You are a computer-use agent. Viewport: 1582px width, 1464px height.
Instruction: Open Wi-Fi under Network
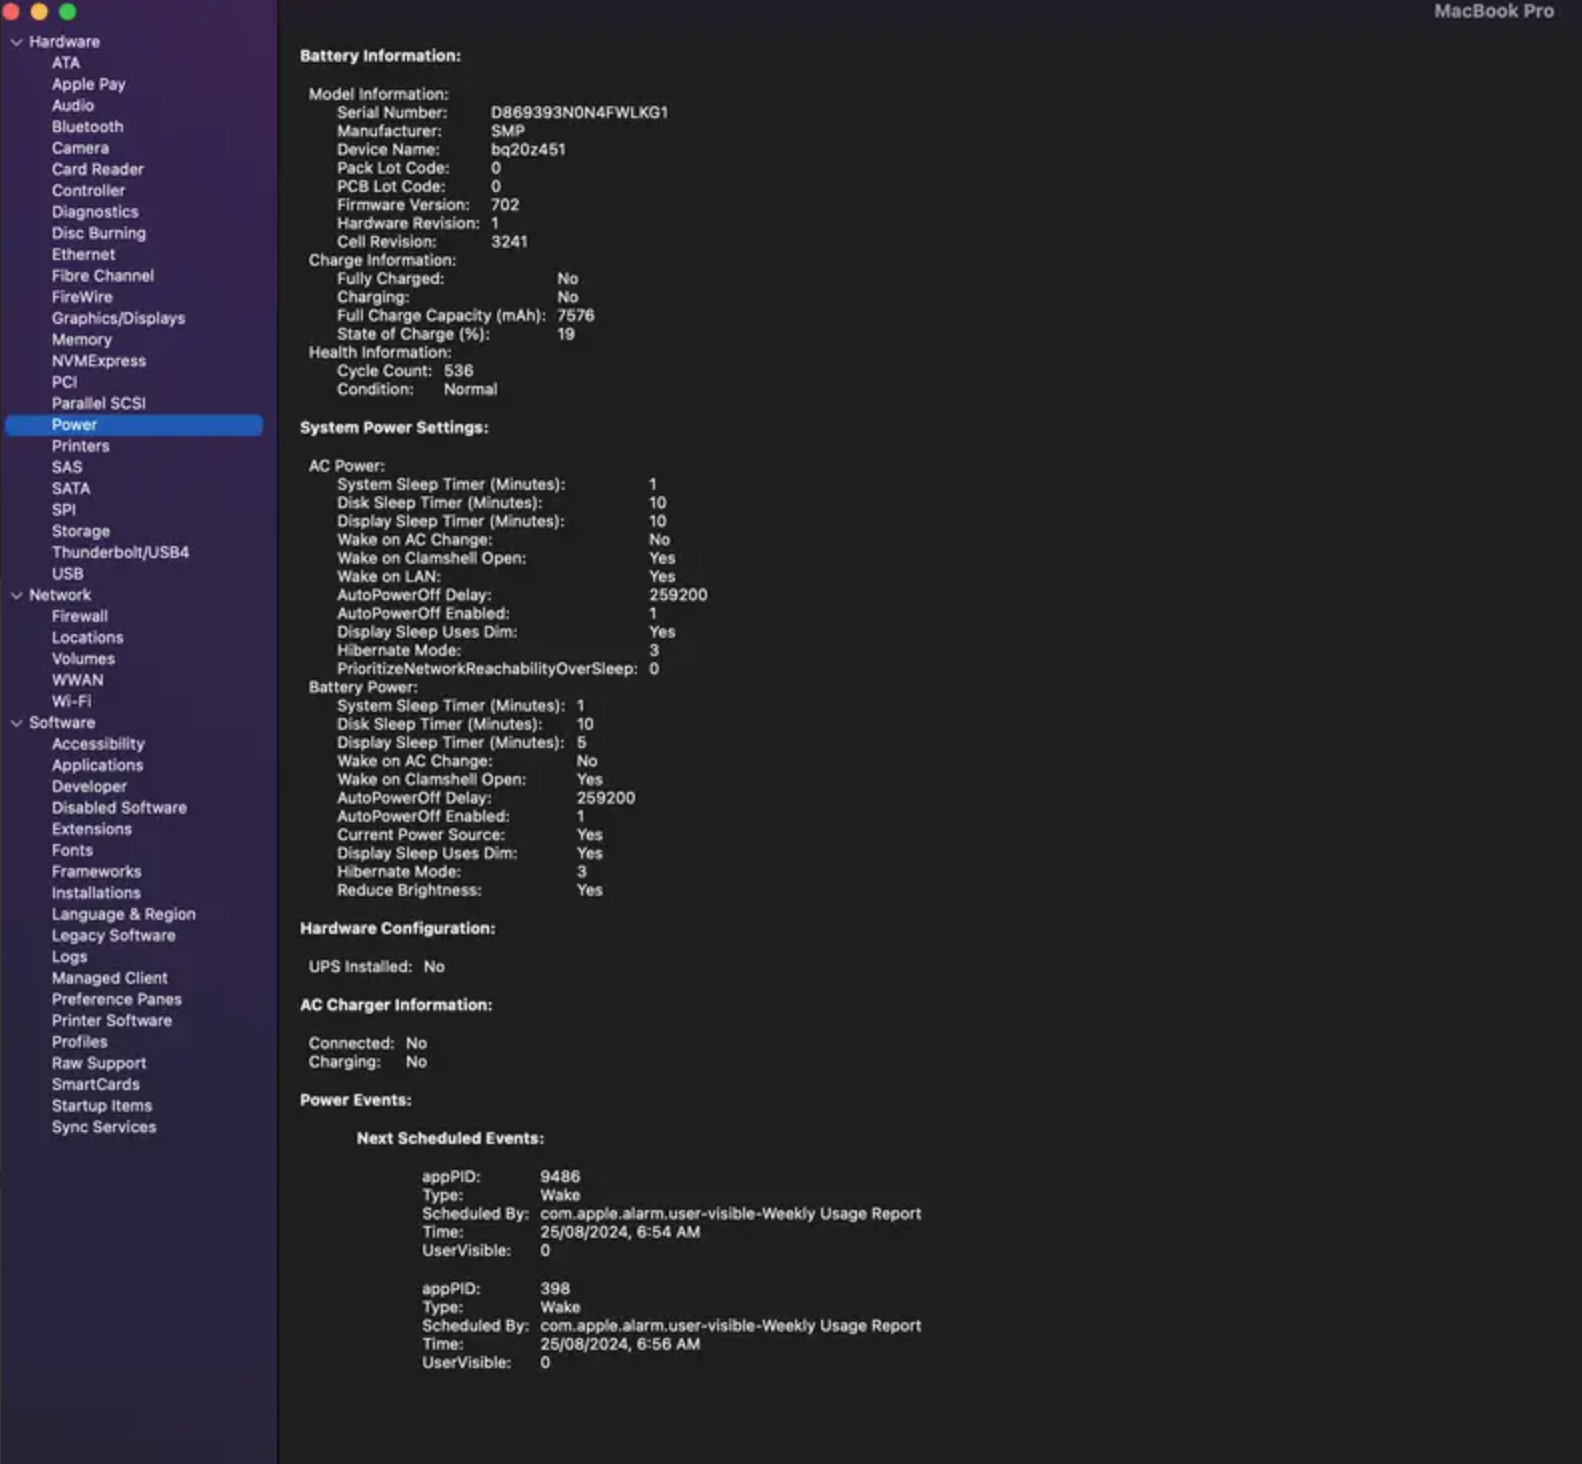pos(71,701)
